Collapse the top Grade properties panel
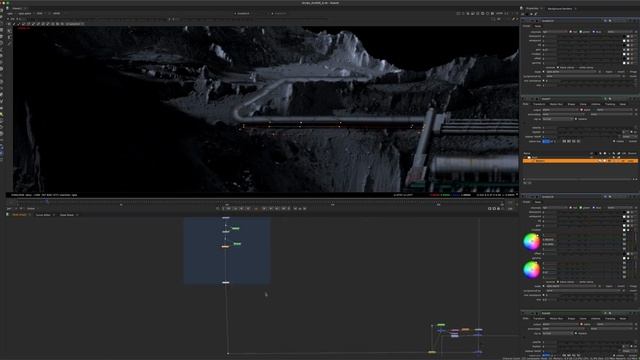 pos(524,21)
